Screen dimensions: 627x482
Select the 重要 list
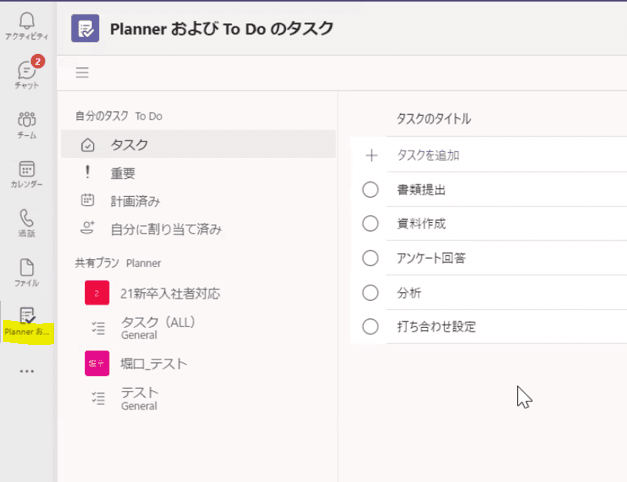pos(123,173)
